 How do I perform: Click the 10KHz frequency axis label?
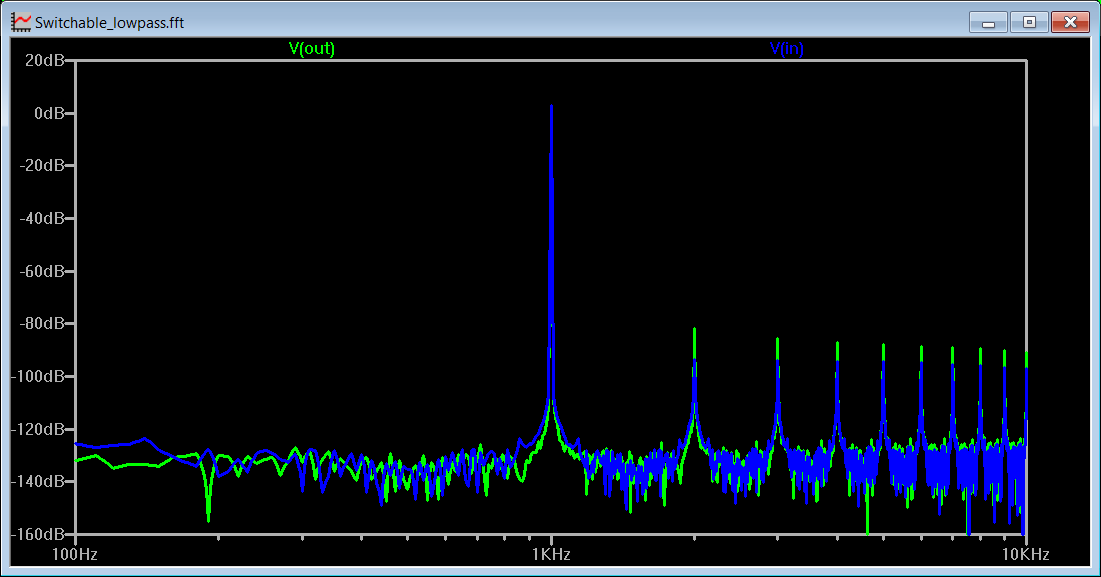[1025, 555]
